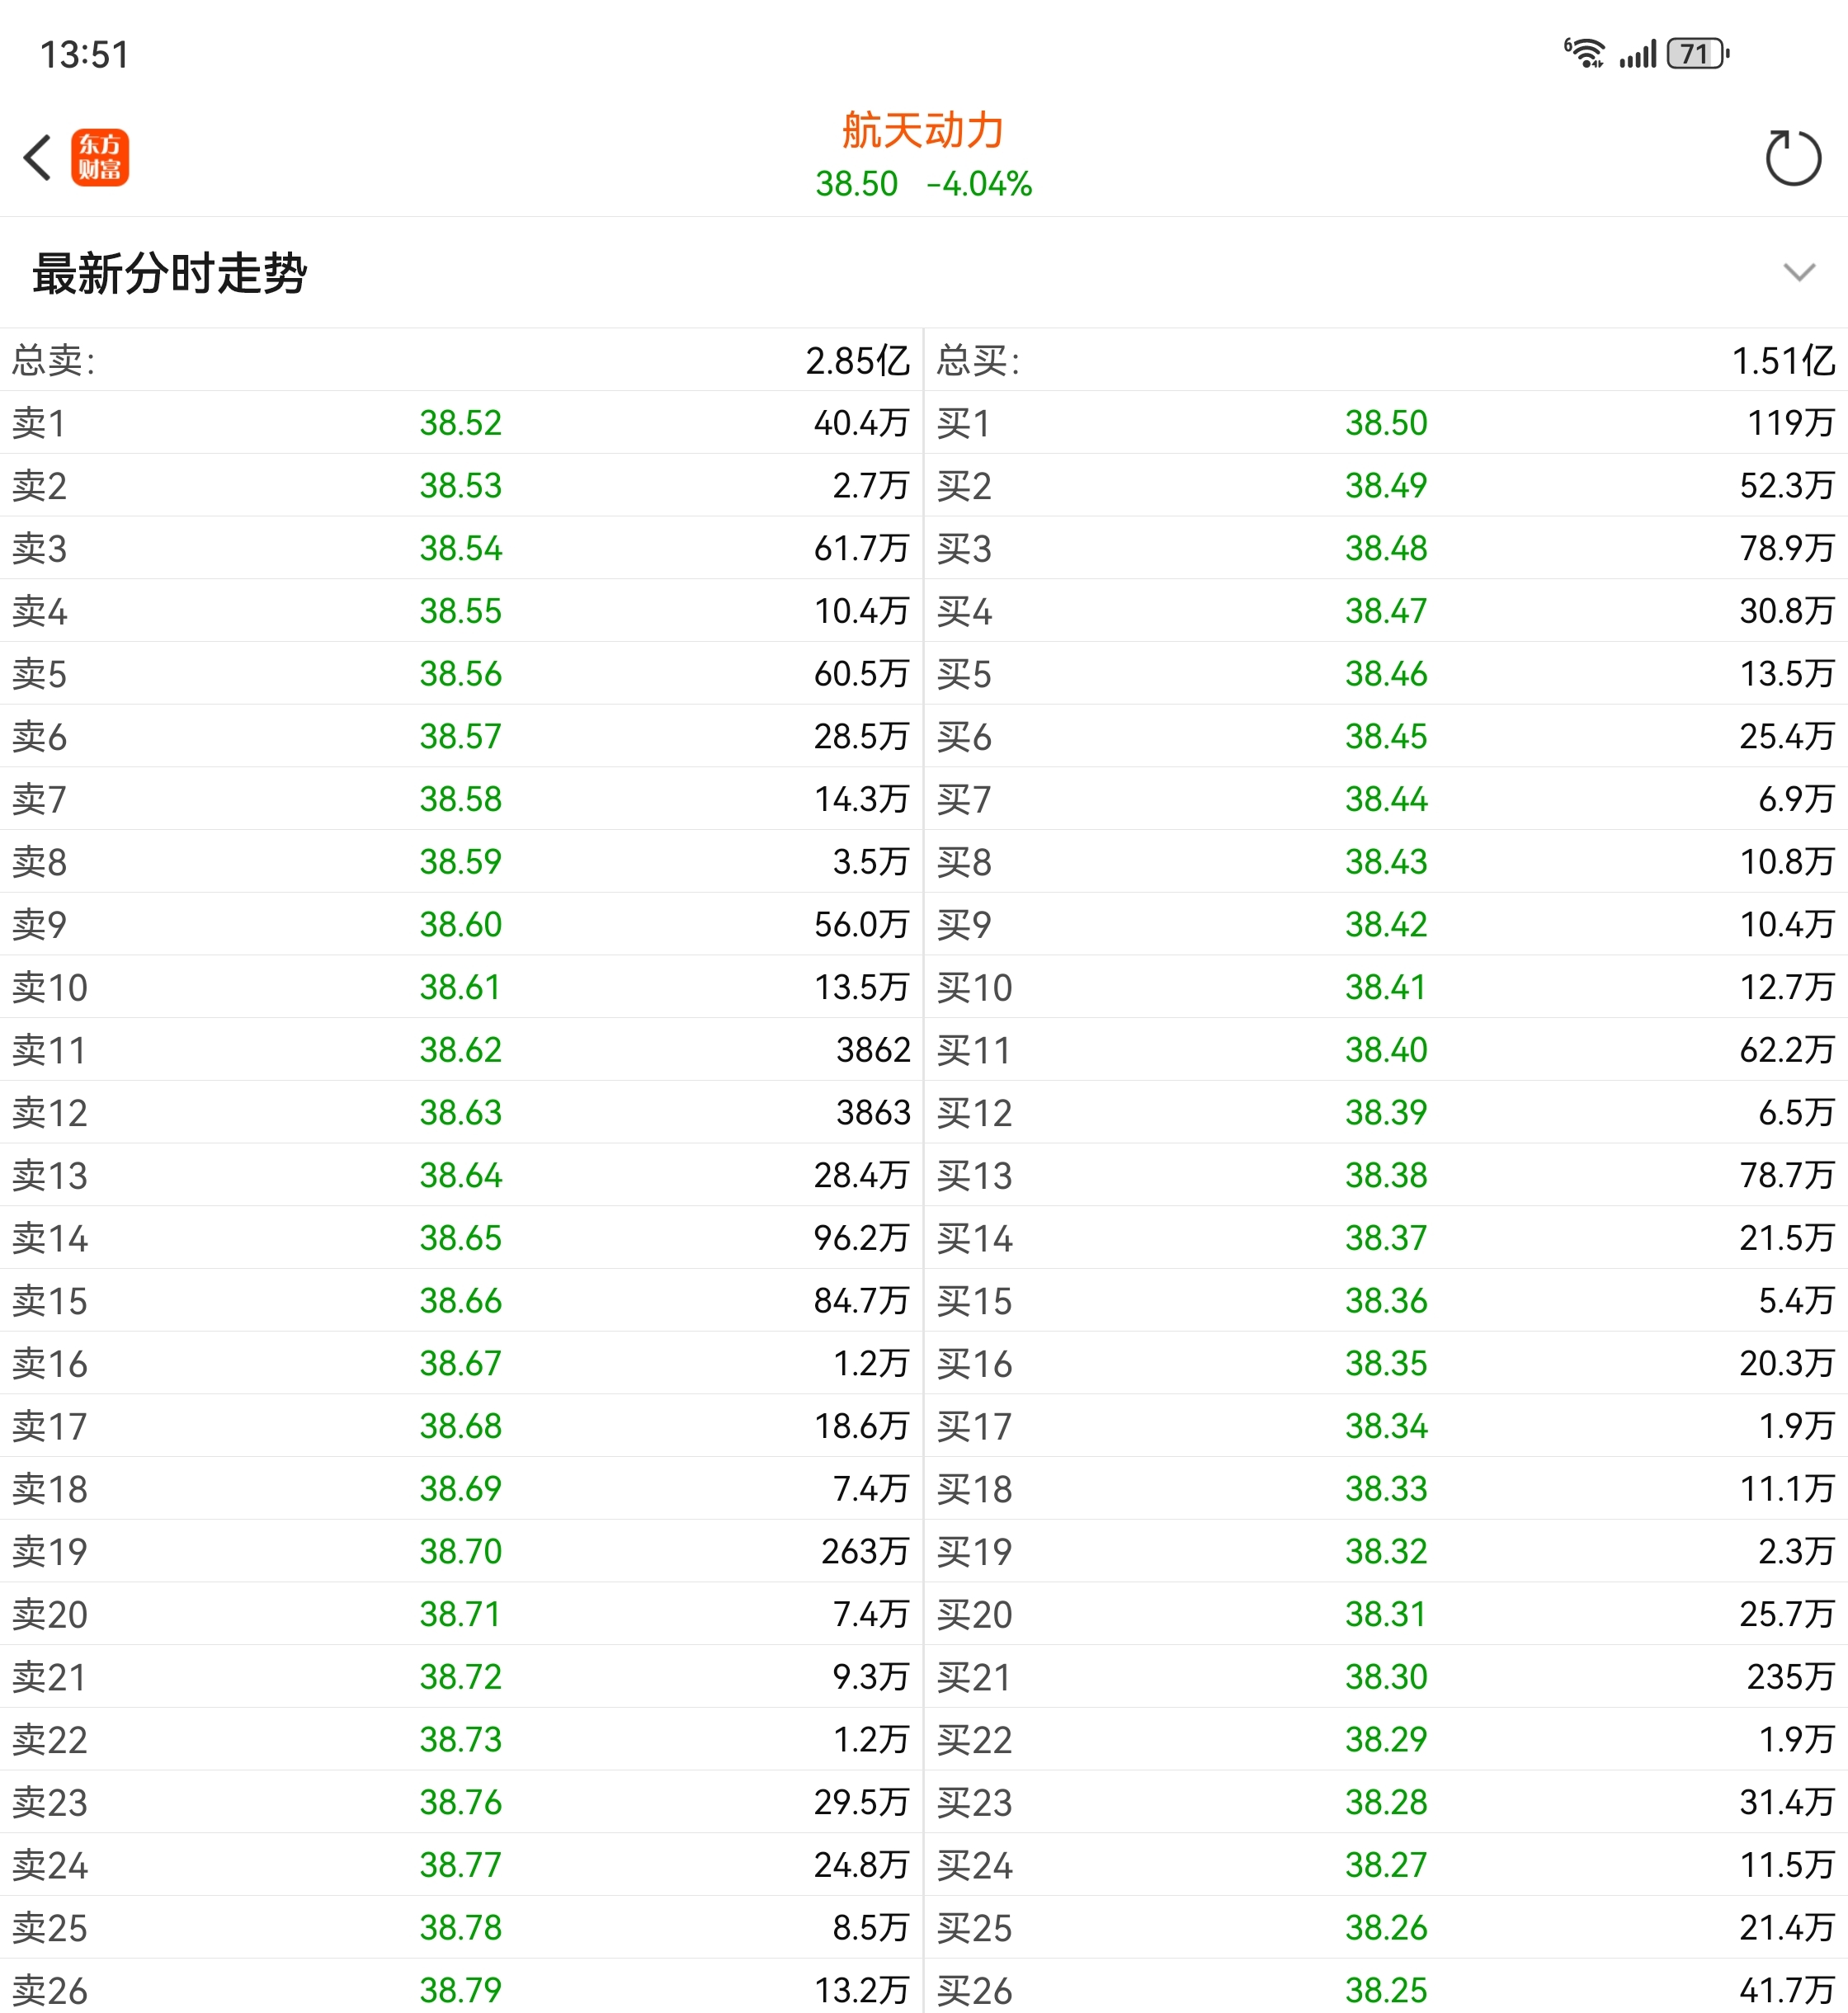Select the 卖19 row at 38.70
The width and height of the screenshot is (1848, 2013).
[x=460, y=1551]
